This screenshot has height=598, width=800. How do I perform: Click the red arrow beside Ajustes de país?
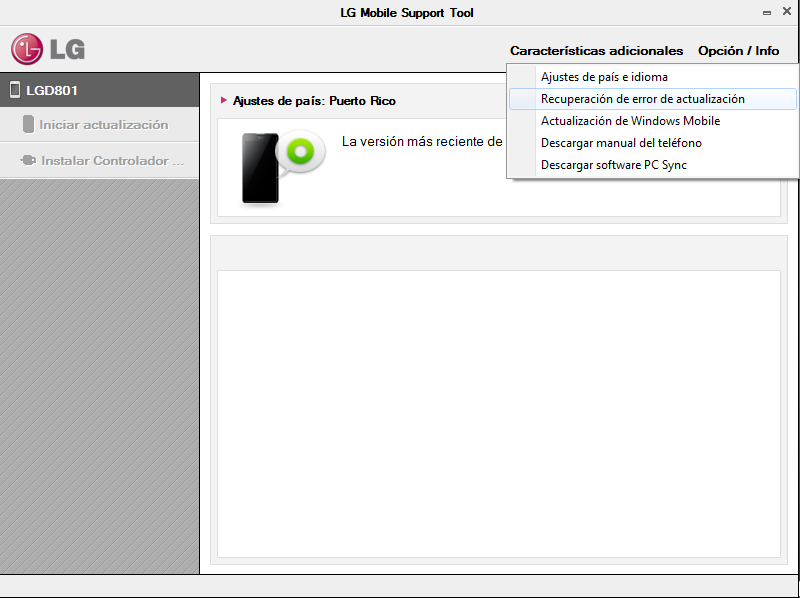click(x=223, y=100)
